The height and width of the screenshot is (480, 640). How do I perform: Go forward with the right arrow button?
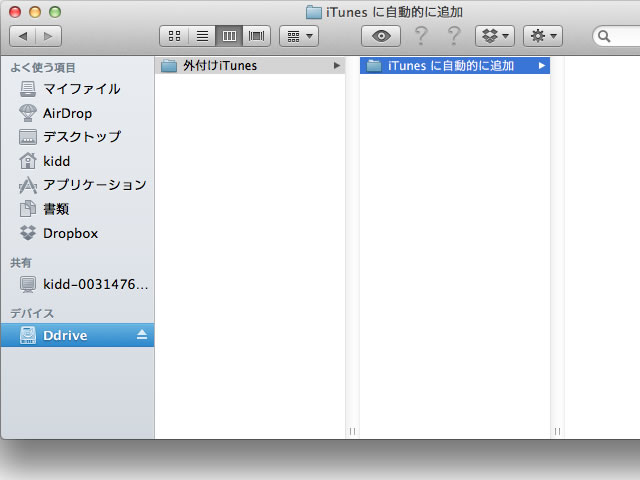pos(49,36)
